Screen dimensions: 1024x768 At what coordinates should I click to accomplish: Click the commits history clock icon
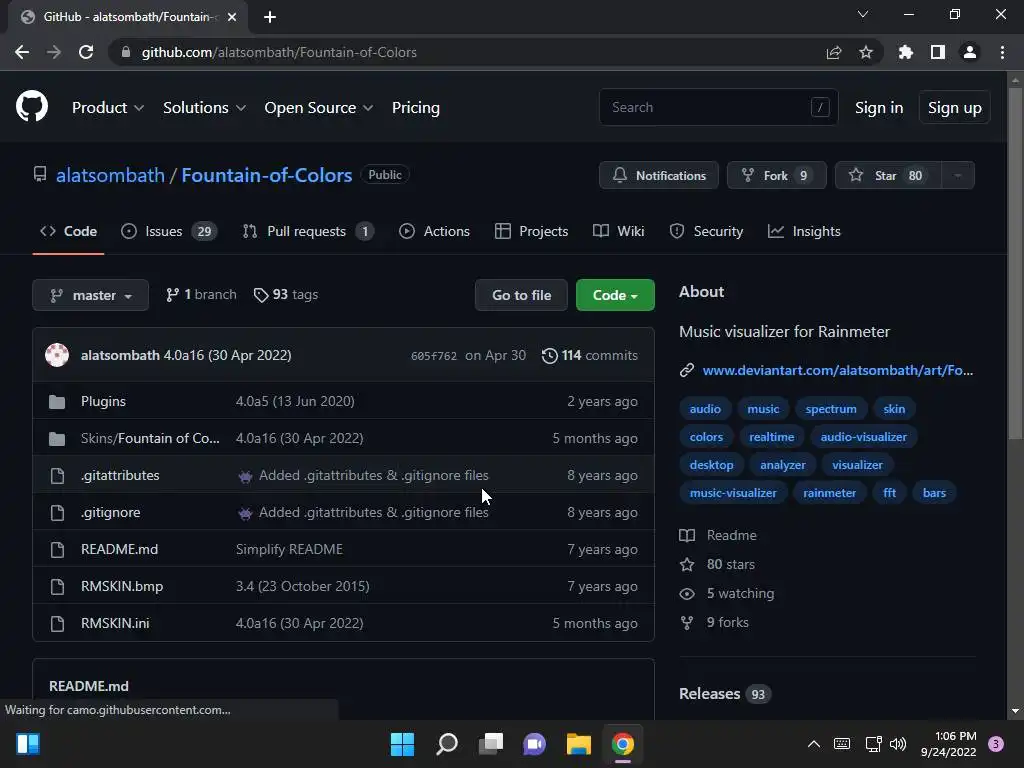tap(549, 355)
